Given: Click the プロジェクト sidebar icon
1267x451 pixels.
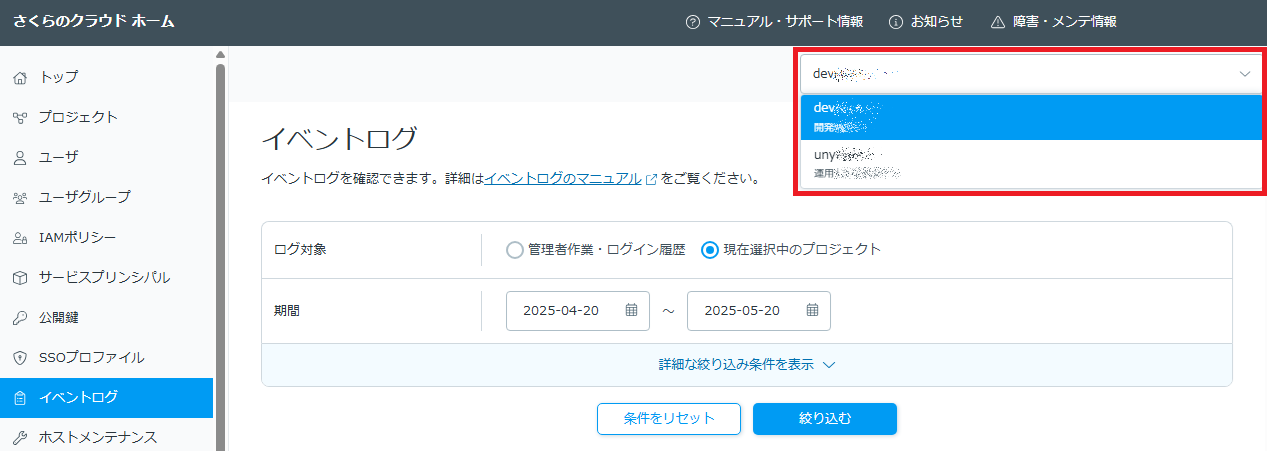Looking at the screenshot, I should (x=20, y=117).
